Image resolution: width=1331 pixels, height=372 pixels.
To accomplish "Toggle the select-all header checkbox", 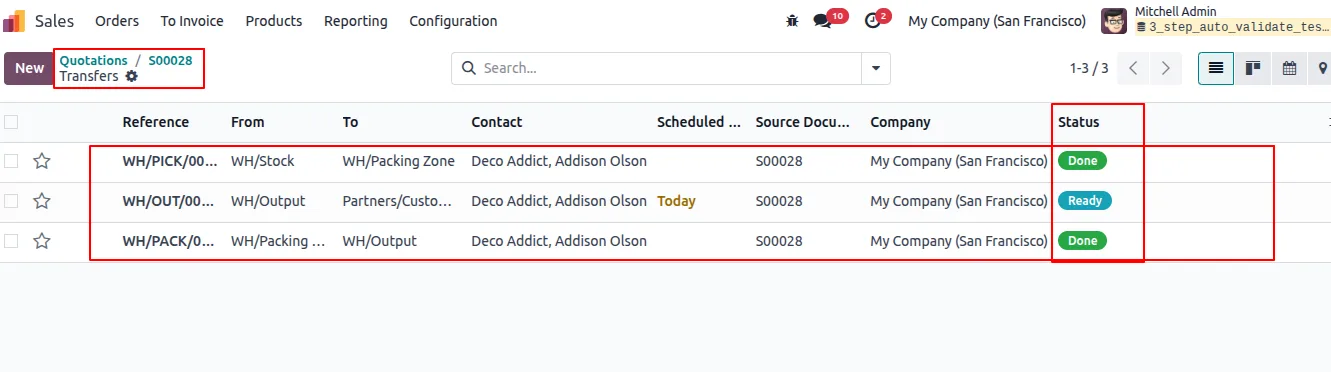I will 11,122.
